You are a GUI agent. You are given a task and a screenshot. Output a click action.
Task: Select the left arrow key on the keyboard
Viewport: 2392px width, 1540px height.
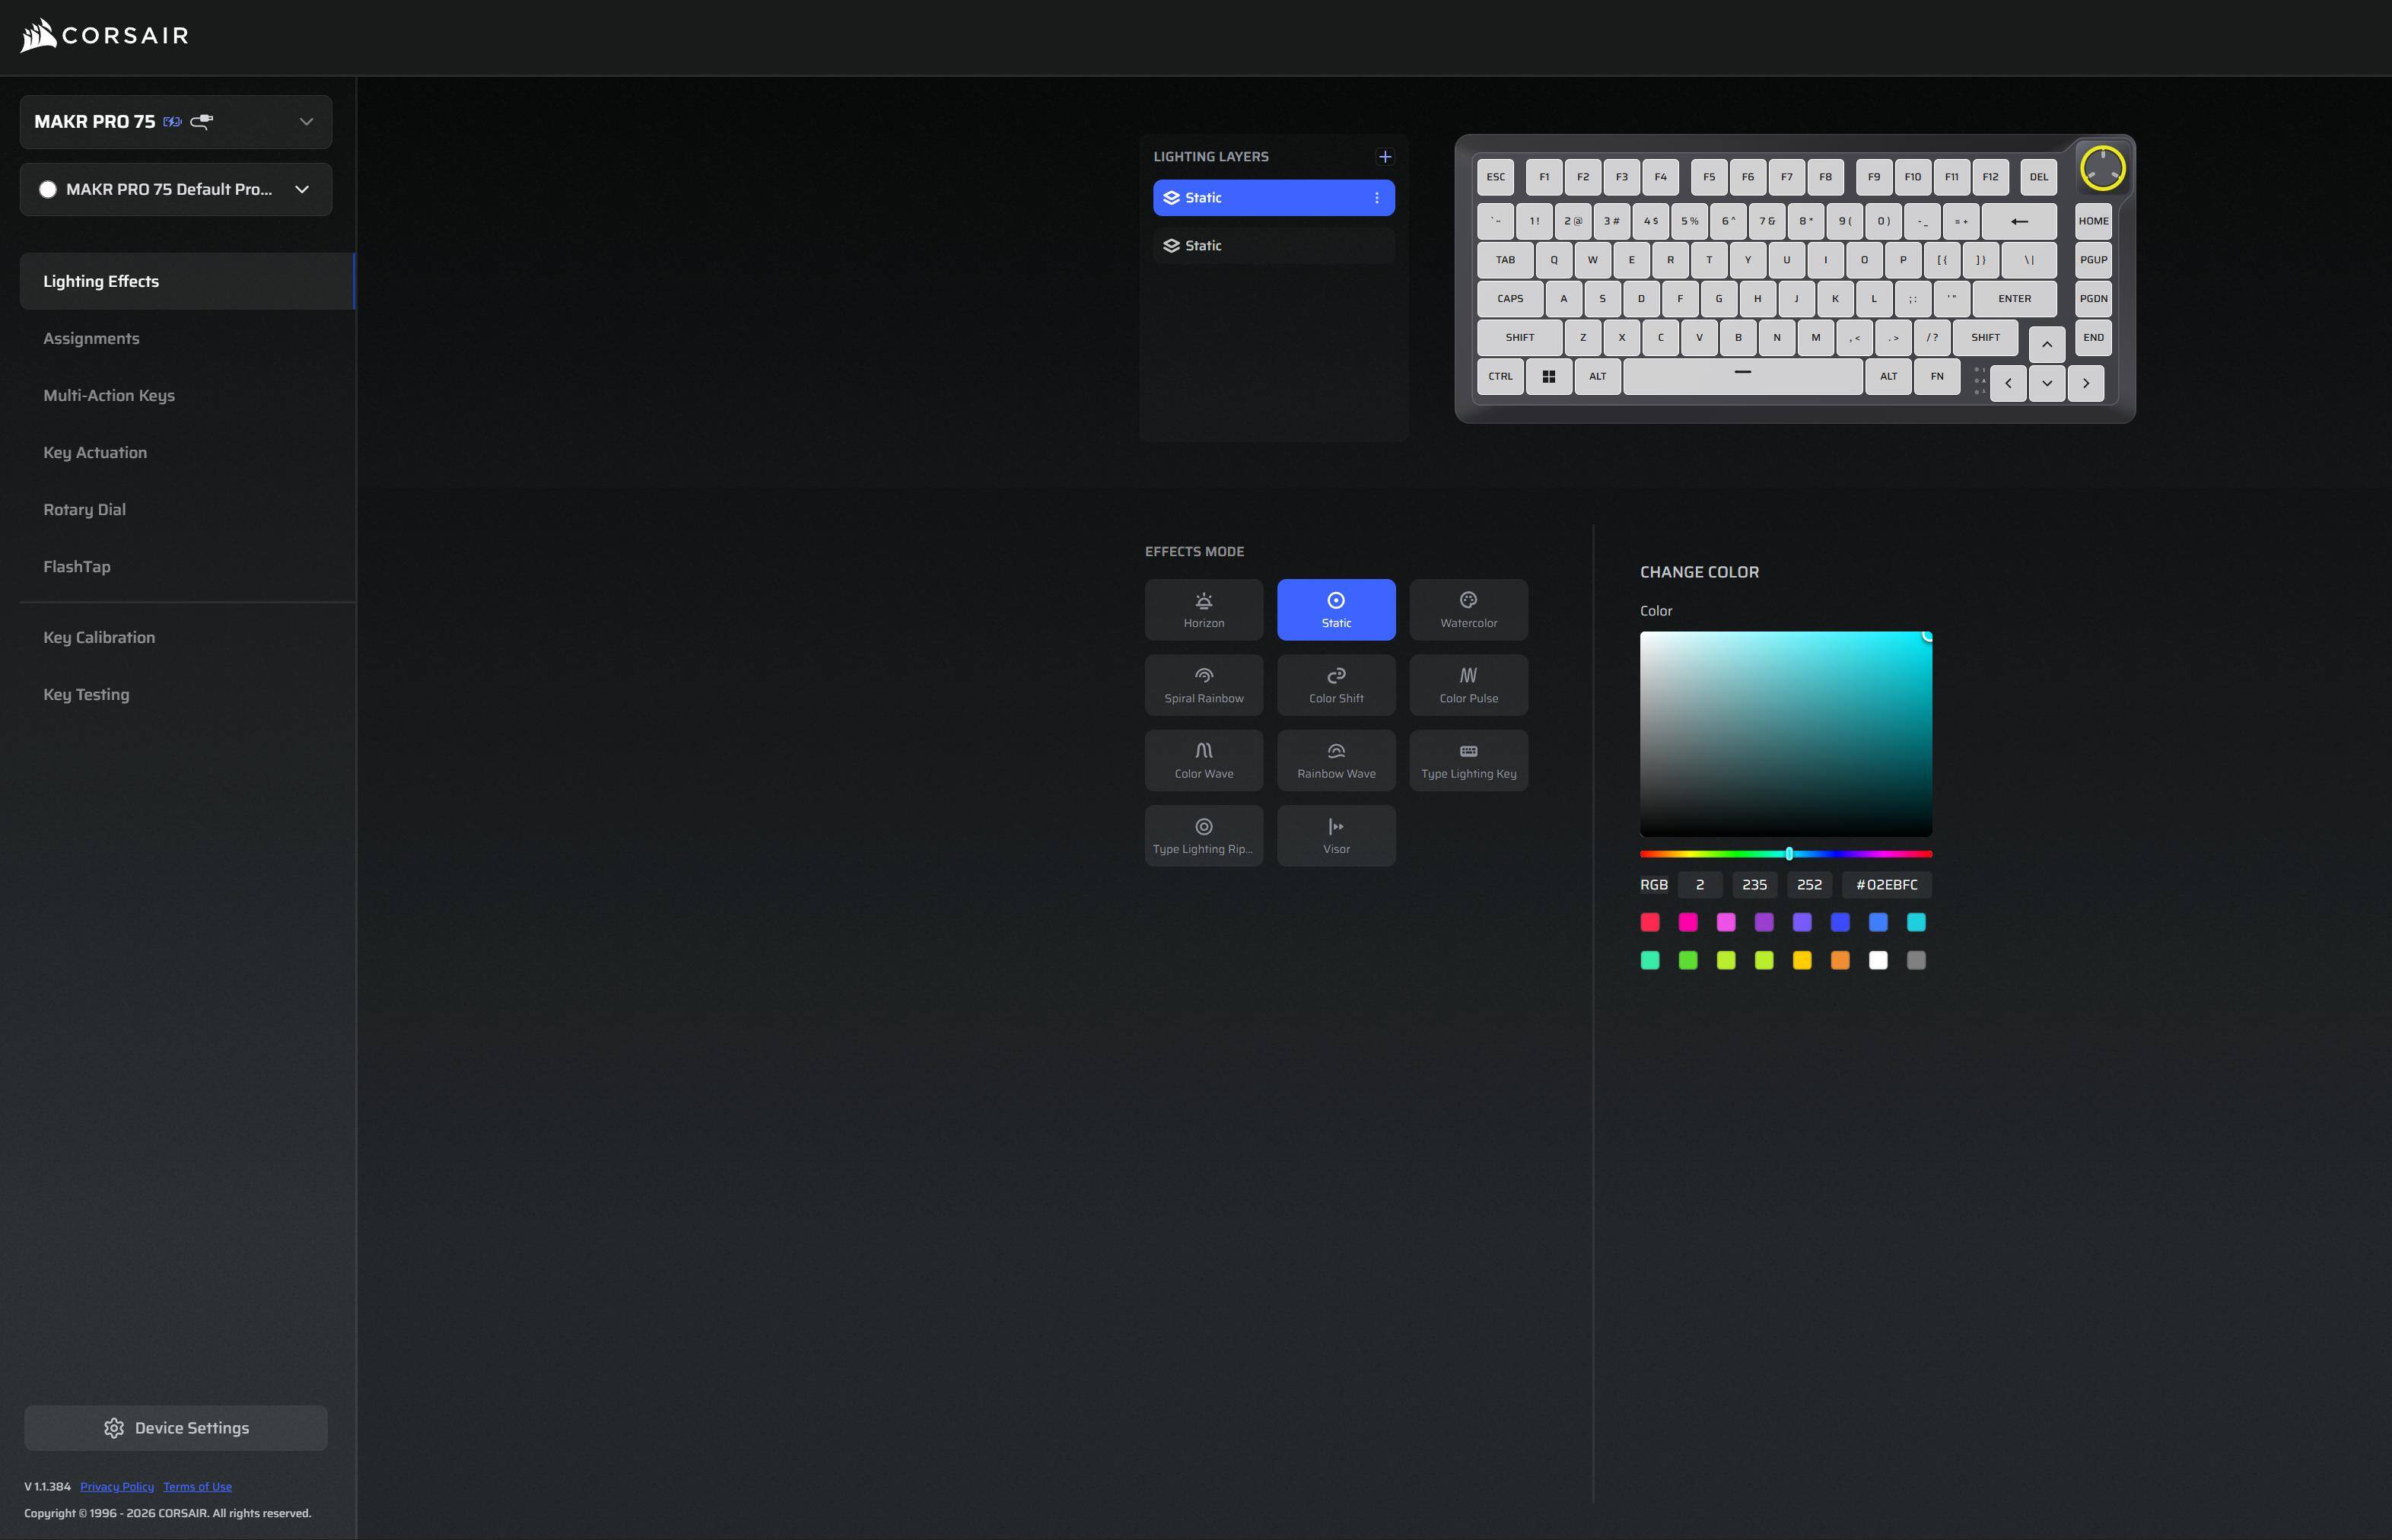click(x=2008, y=383)
